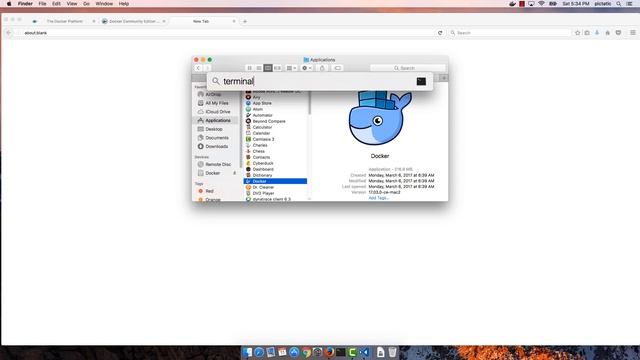This screenshot has height=360, width=640.
Task: Click the Finder share button
Action: tap(322, 68)
